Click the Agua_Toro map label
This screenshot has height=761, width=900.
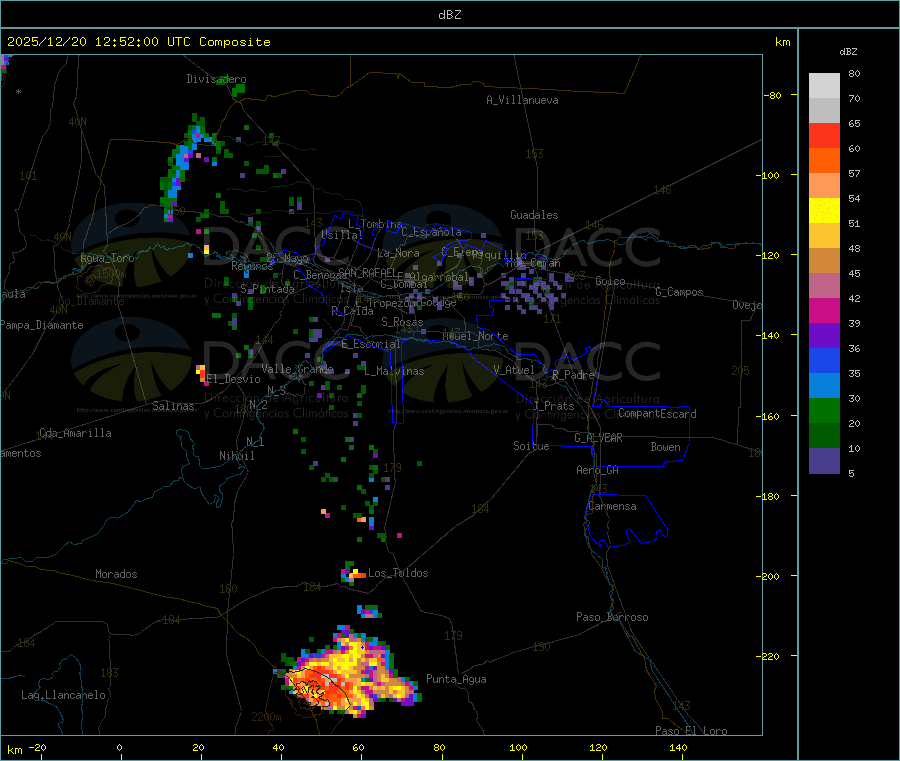tap(107, 258)
